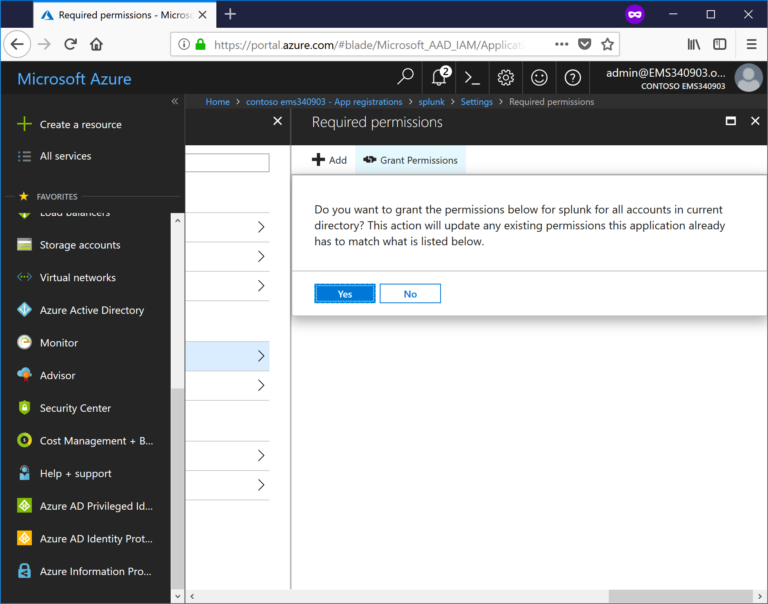Viewport: 768px width, 604px height.
Task: Maximize the Required permissions blade
Action: tap(730, 121)
